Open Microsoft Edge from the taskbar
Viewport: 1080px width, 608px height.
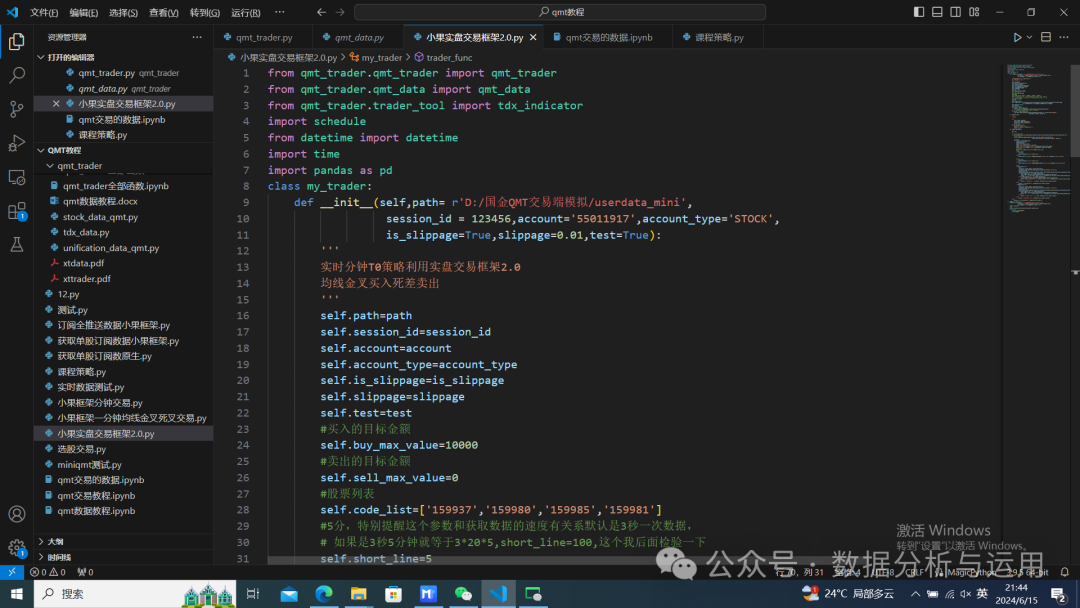pos(324,594)
